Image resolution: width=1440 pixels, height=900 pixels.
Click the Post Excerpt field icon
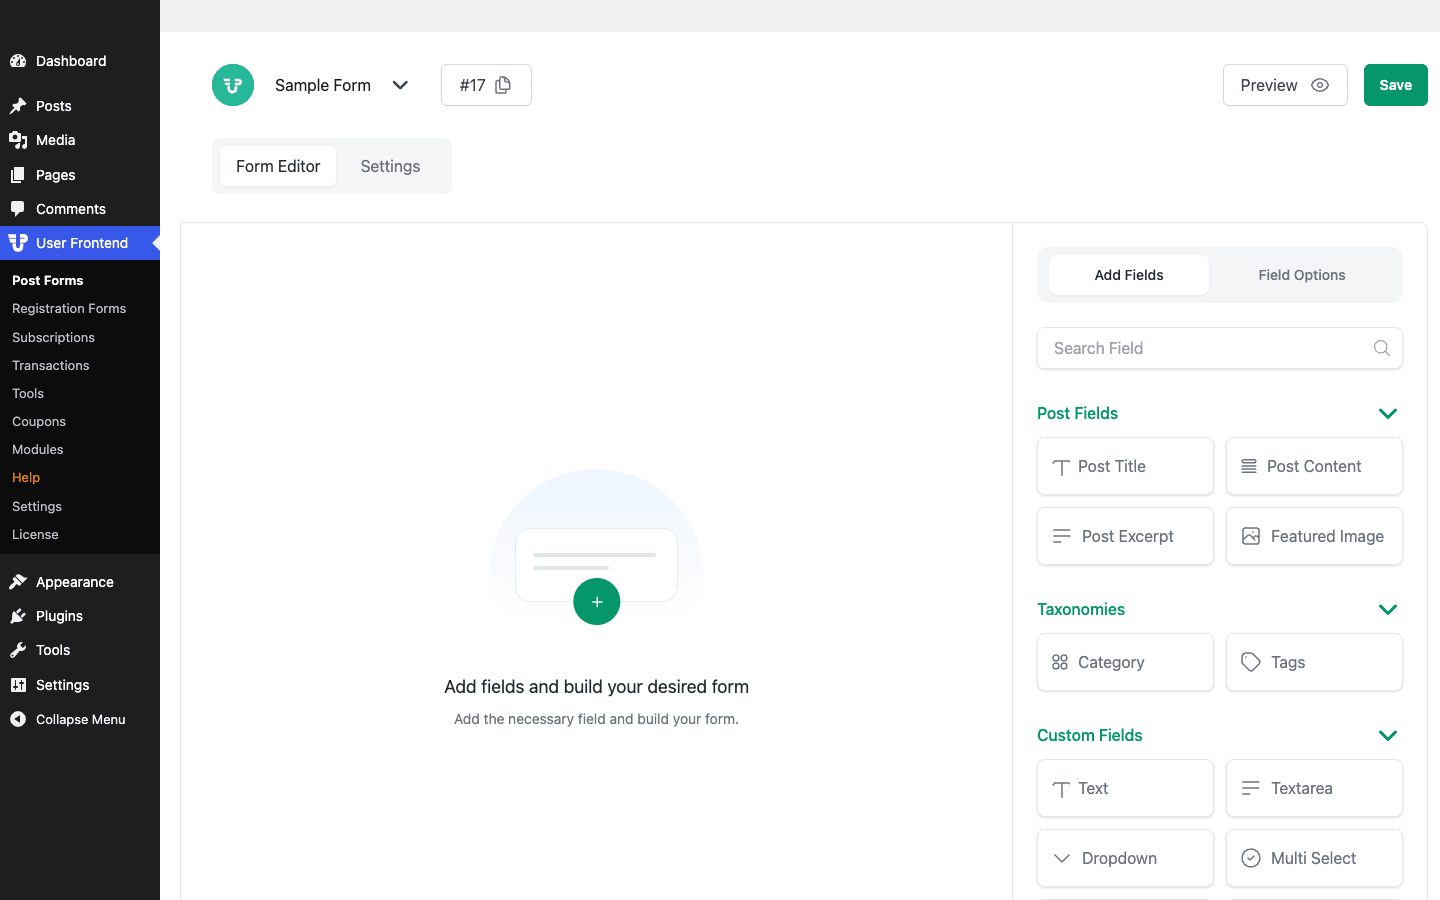1062,536
